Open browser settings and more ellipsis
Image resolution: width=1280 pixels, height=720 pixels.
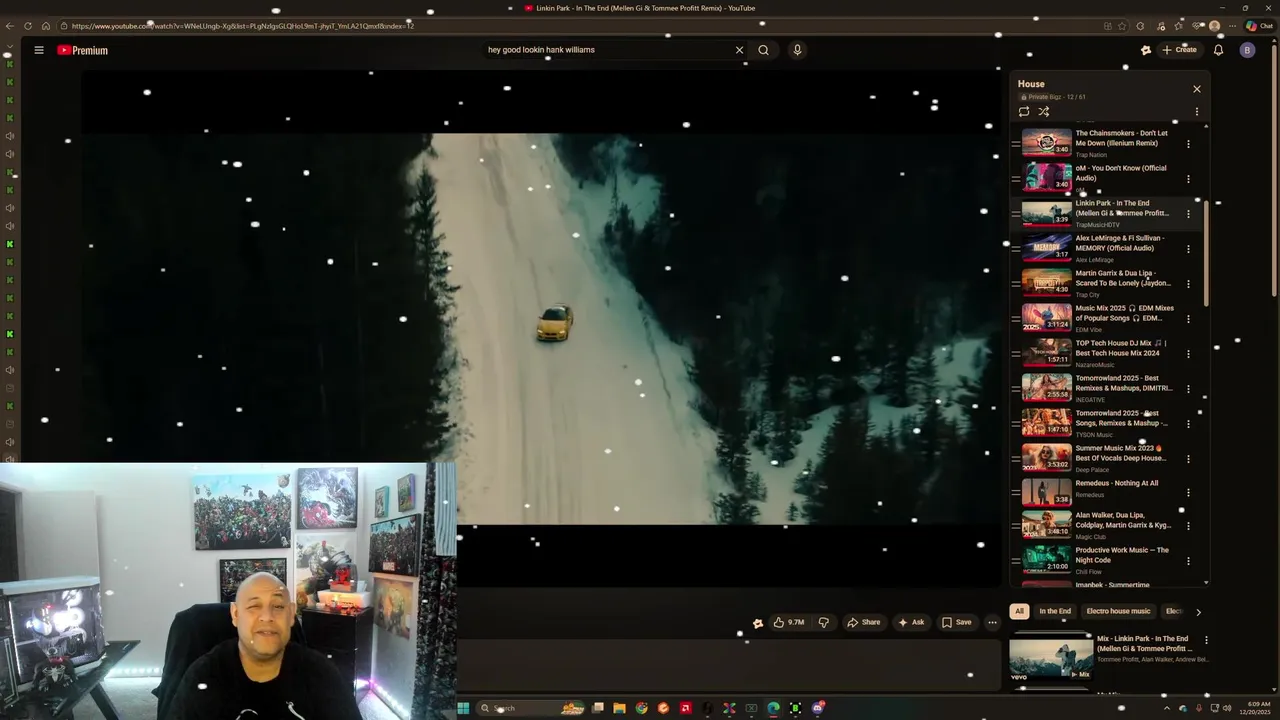[x=1232, y=26]
